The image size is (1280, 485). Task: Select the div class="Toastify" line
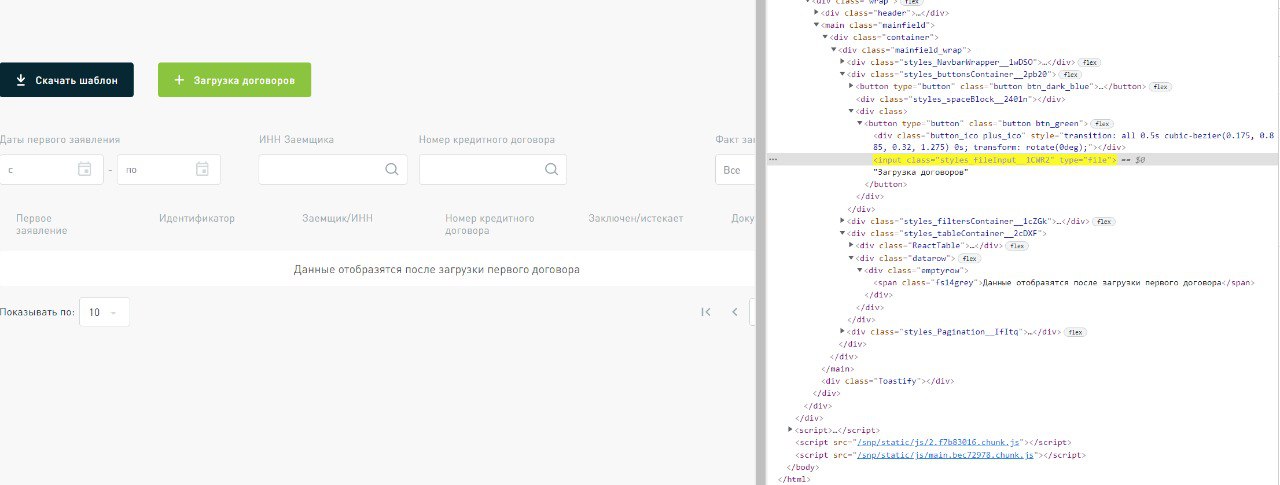tap(887, 380)
